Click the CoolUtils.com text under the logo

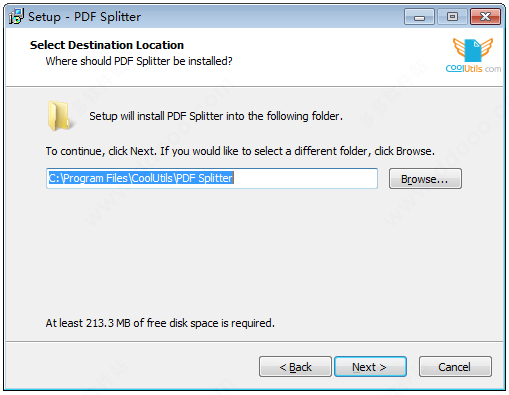coord(473,69)
